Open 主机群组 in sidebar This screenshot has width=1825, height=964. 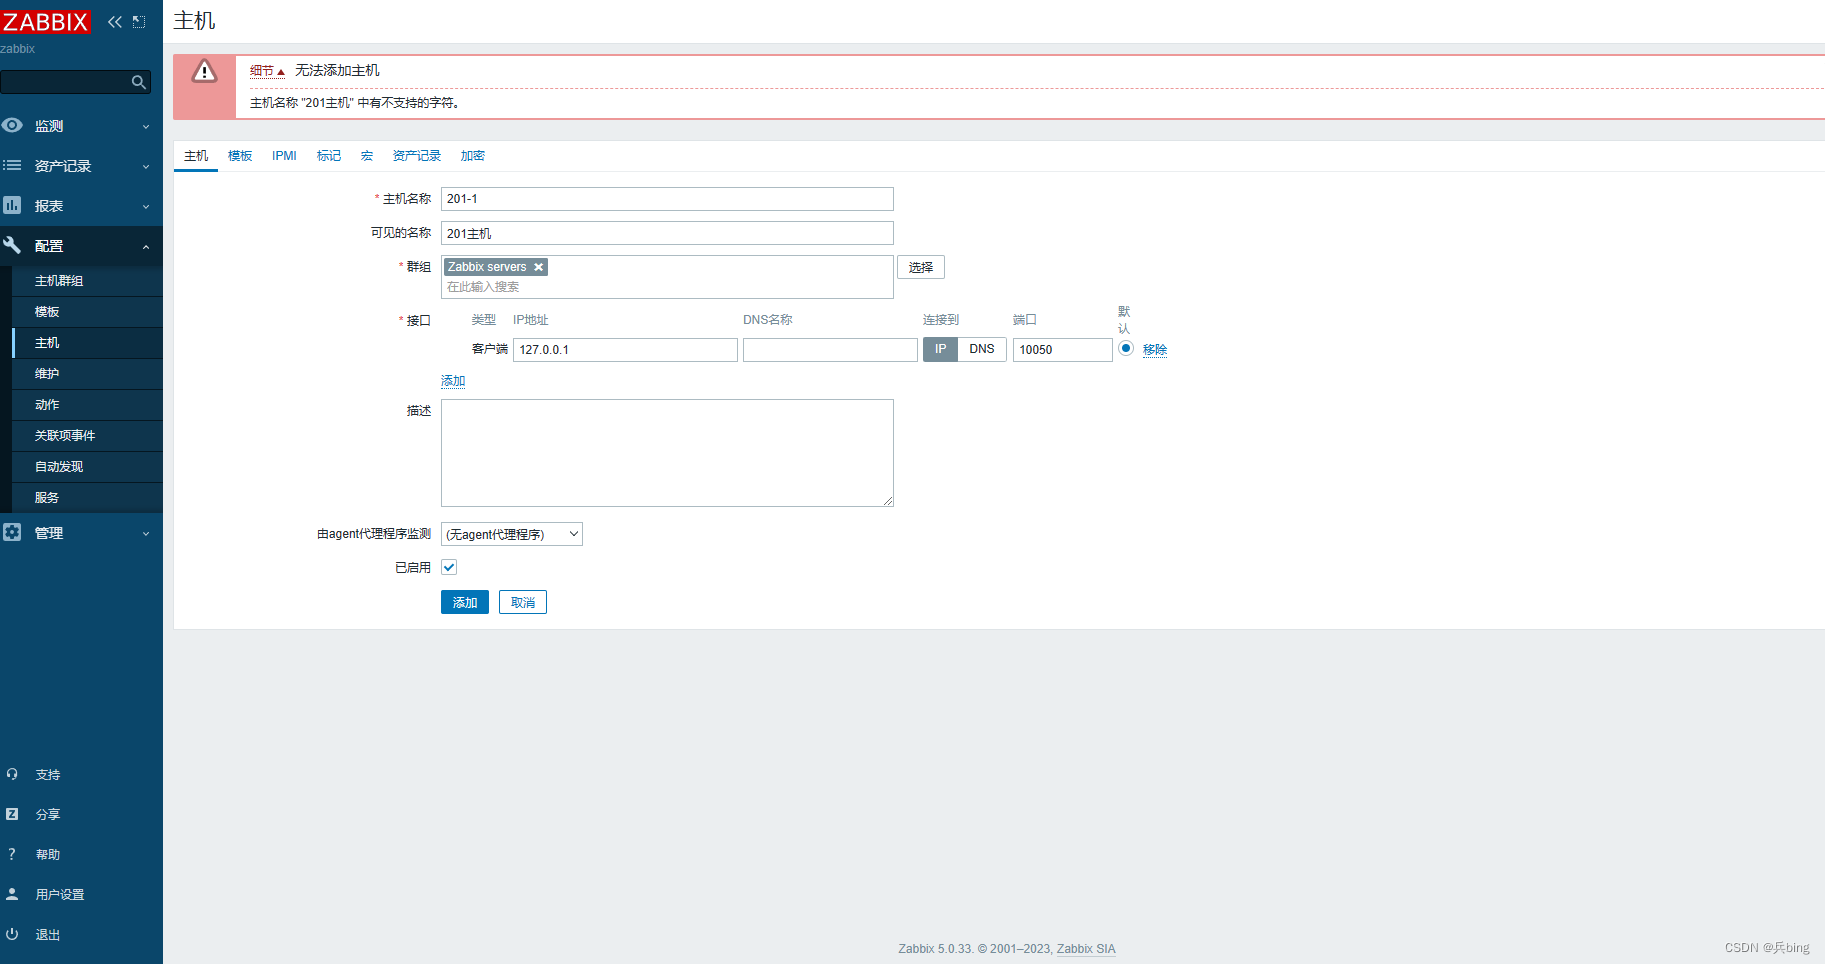87,281
